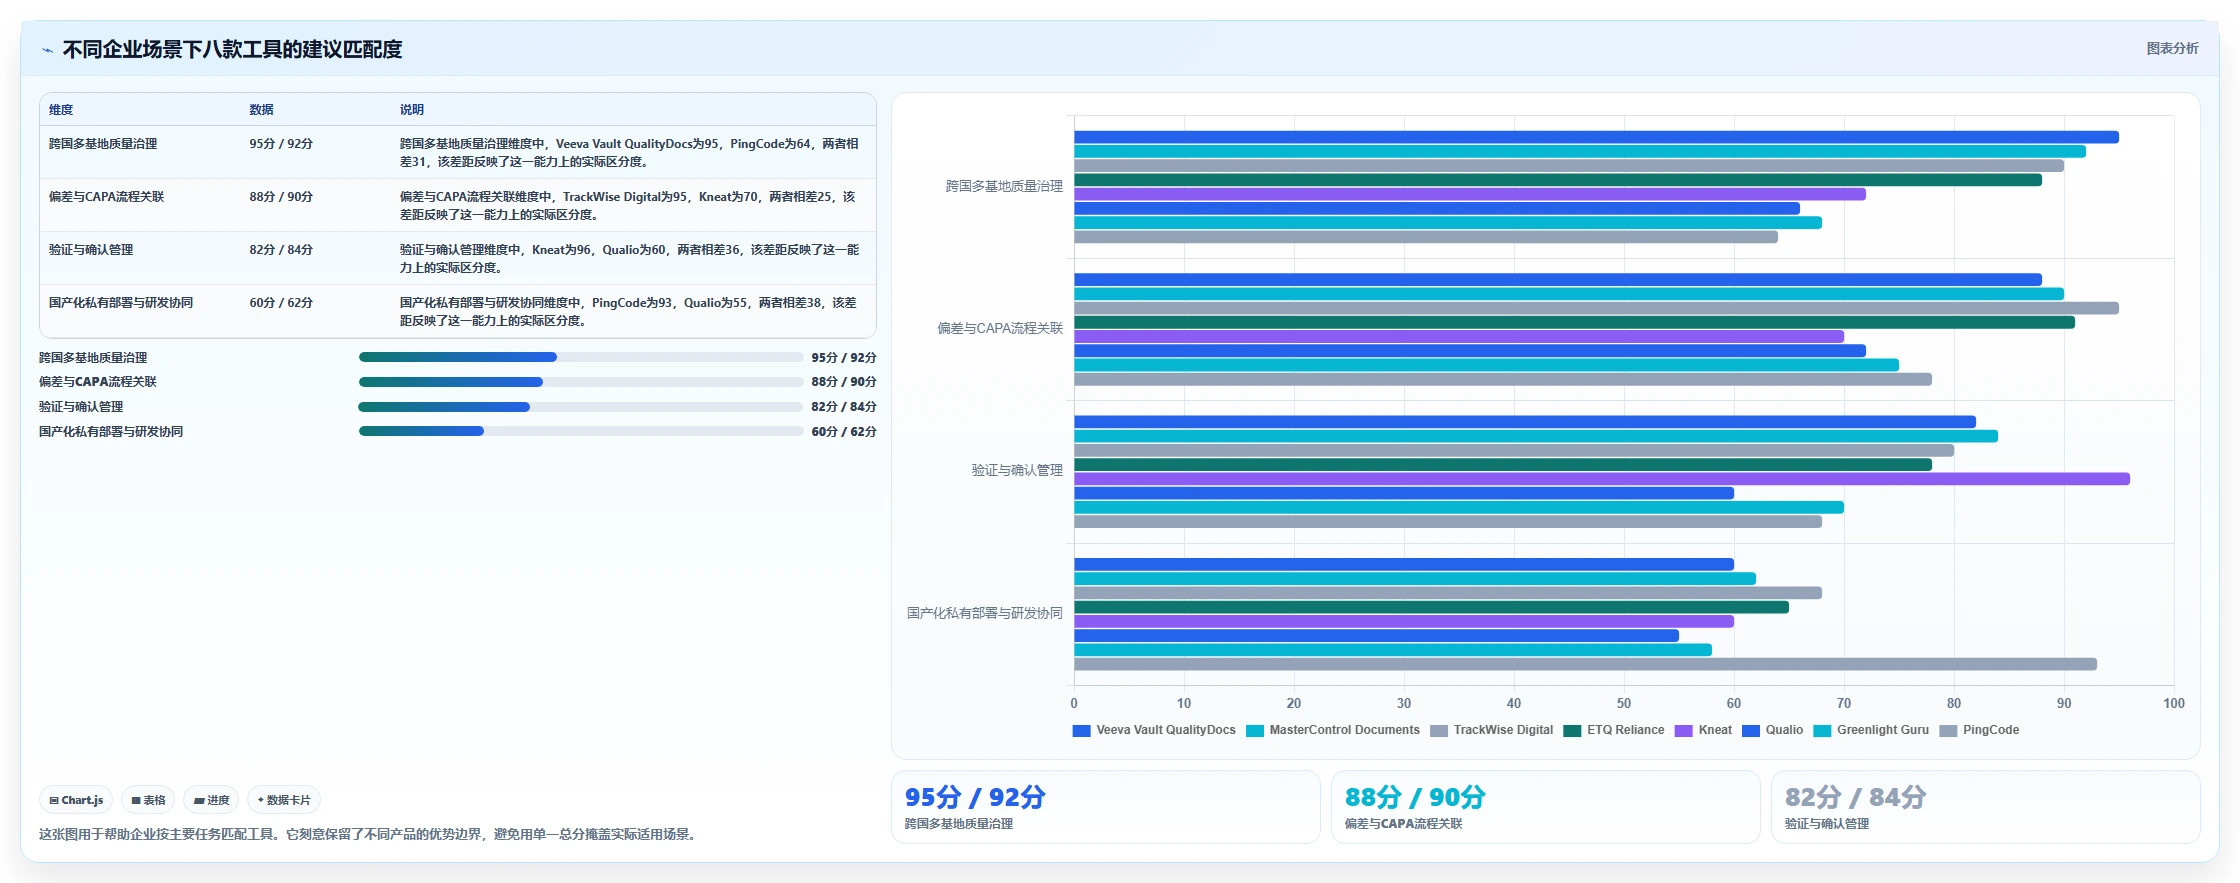The width and height of the screenshot is (2240, 883).
Task: Open the 95分 / 92分 data card
Action: pos(1106,807)
